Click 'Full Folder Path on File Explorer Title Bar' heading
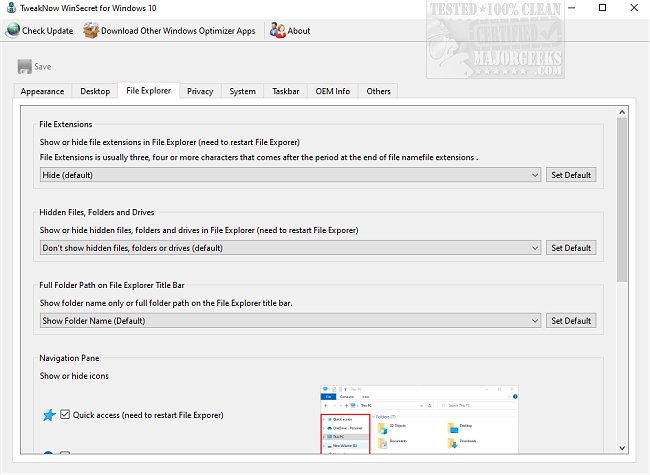 pyautogui.click(x=112, y=285)
